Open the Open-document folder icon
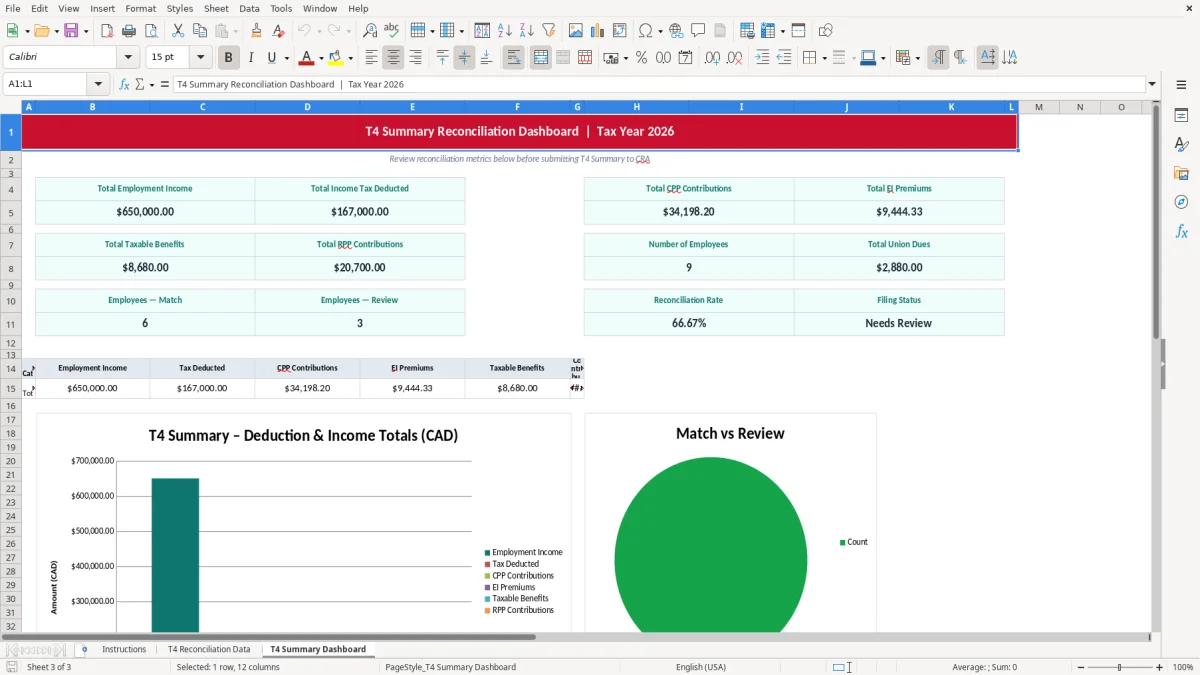 [x=40, y=31]
